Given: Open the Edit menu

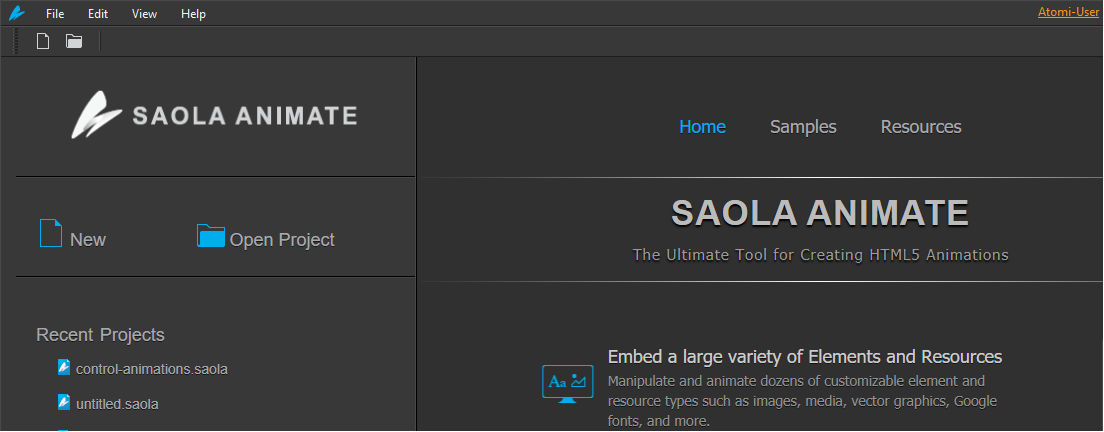Looking at the screenshot, I should (98, 14).
